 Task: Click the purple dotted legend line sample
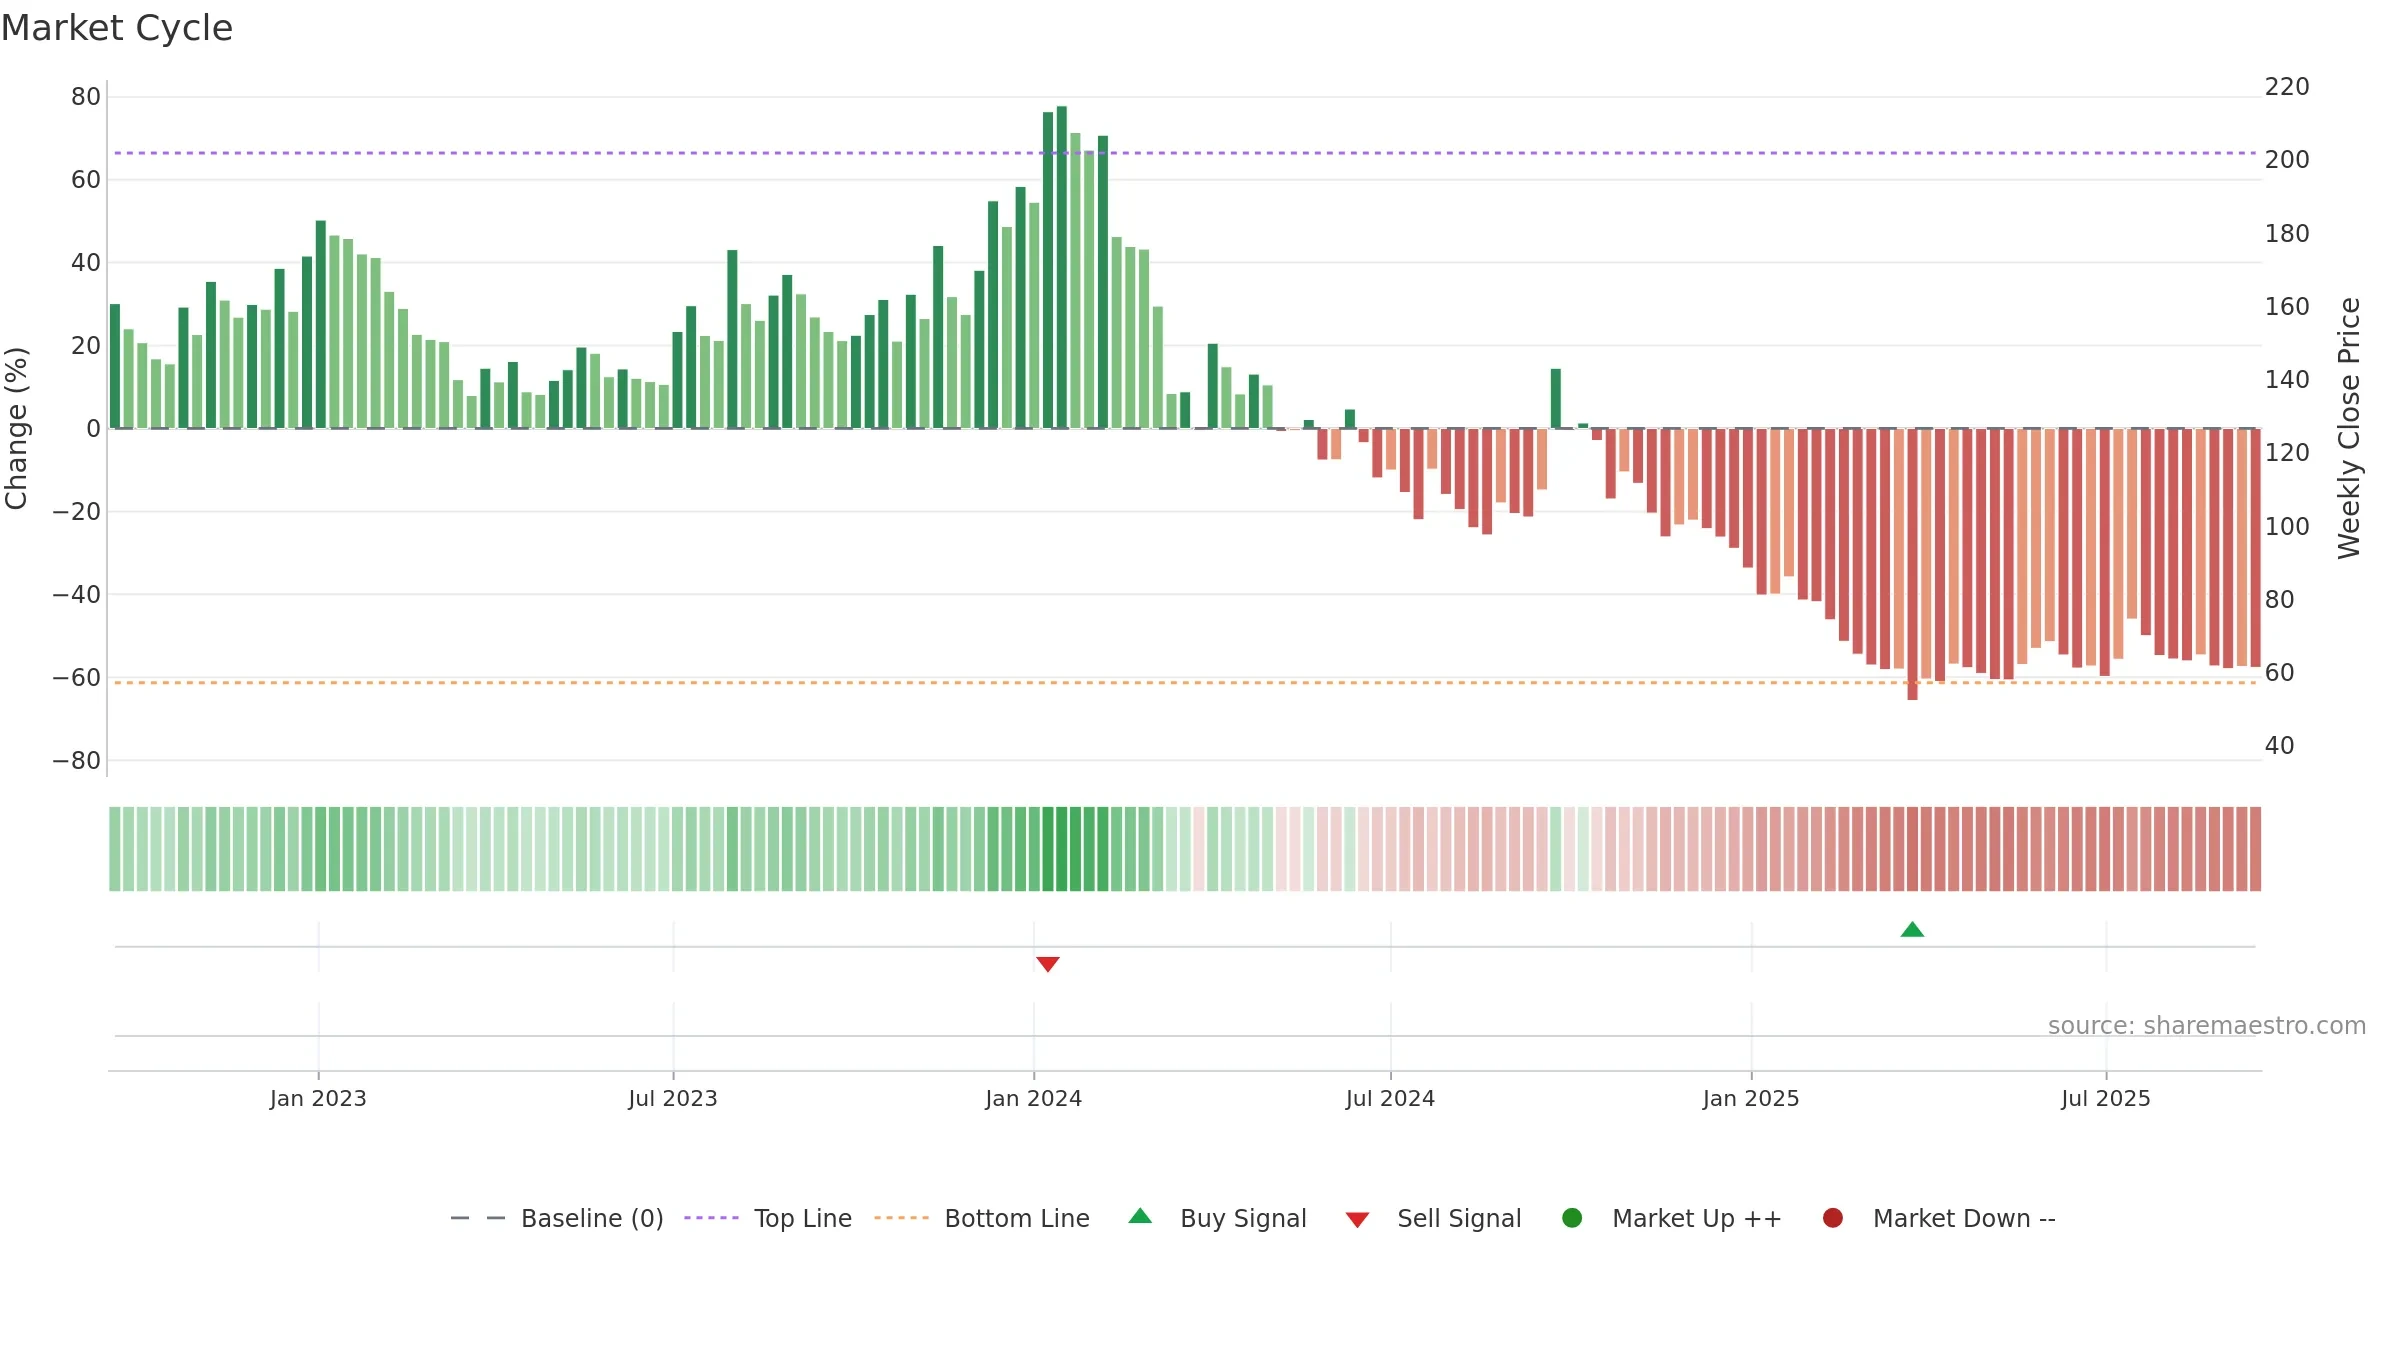(711, 1218)
